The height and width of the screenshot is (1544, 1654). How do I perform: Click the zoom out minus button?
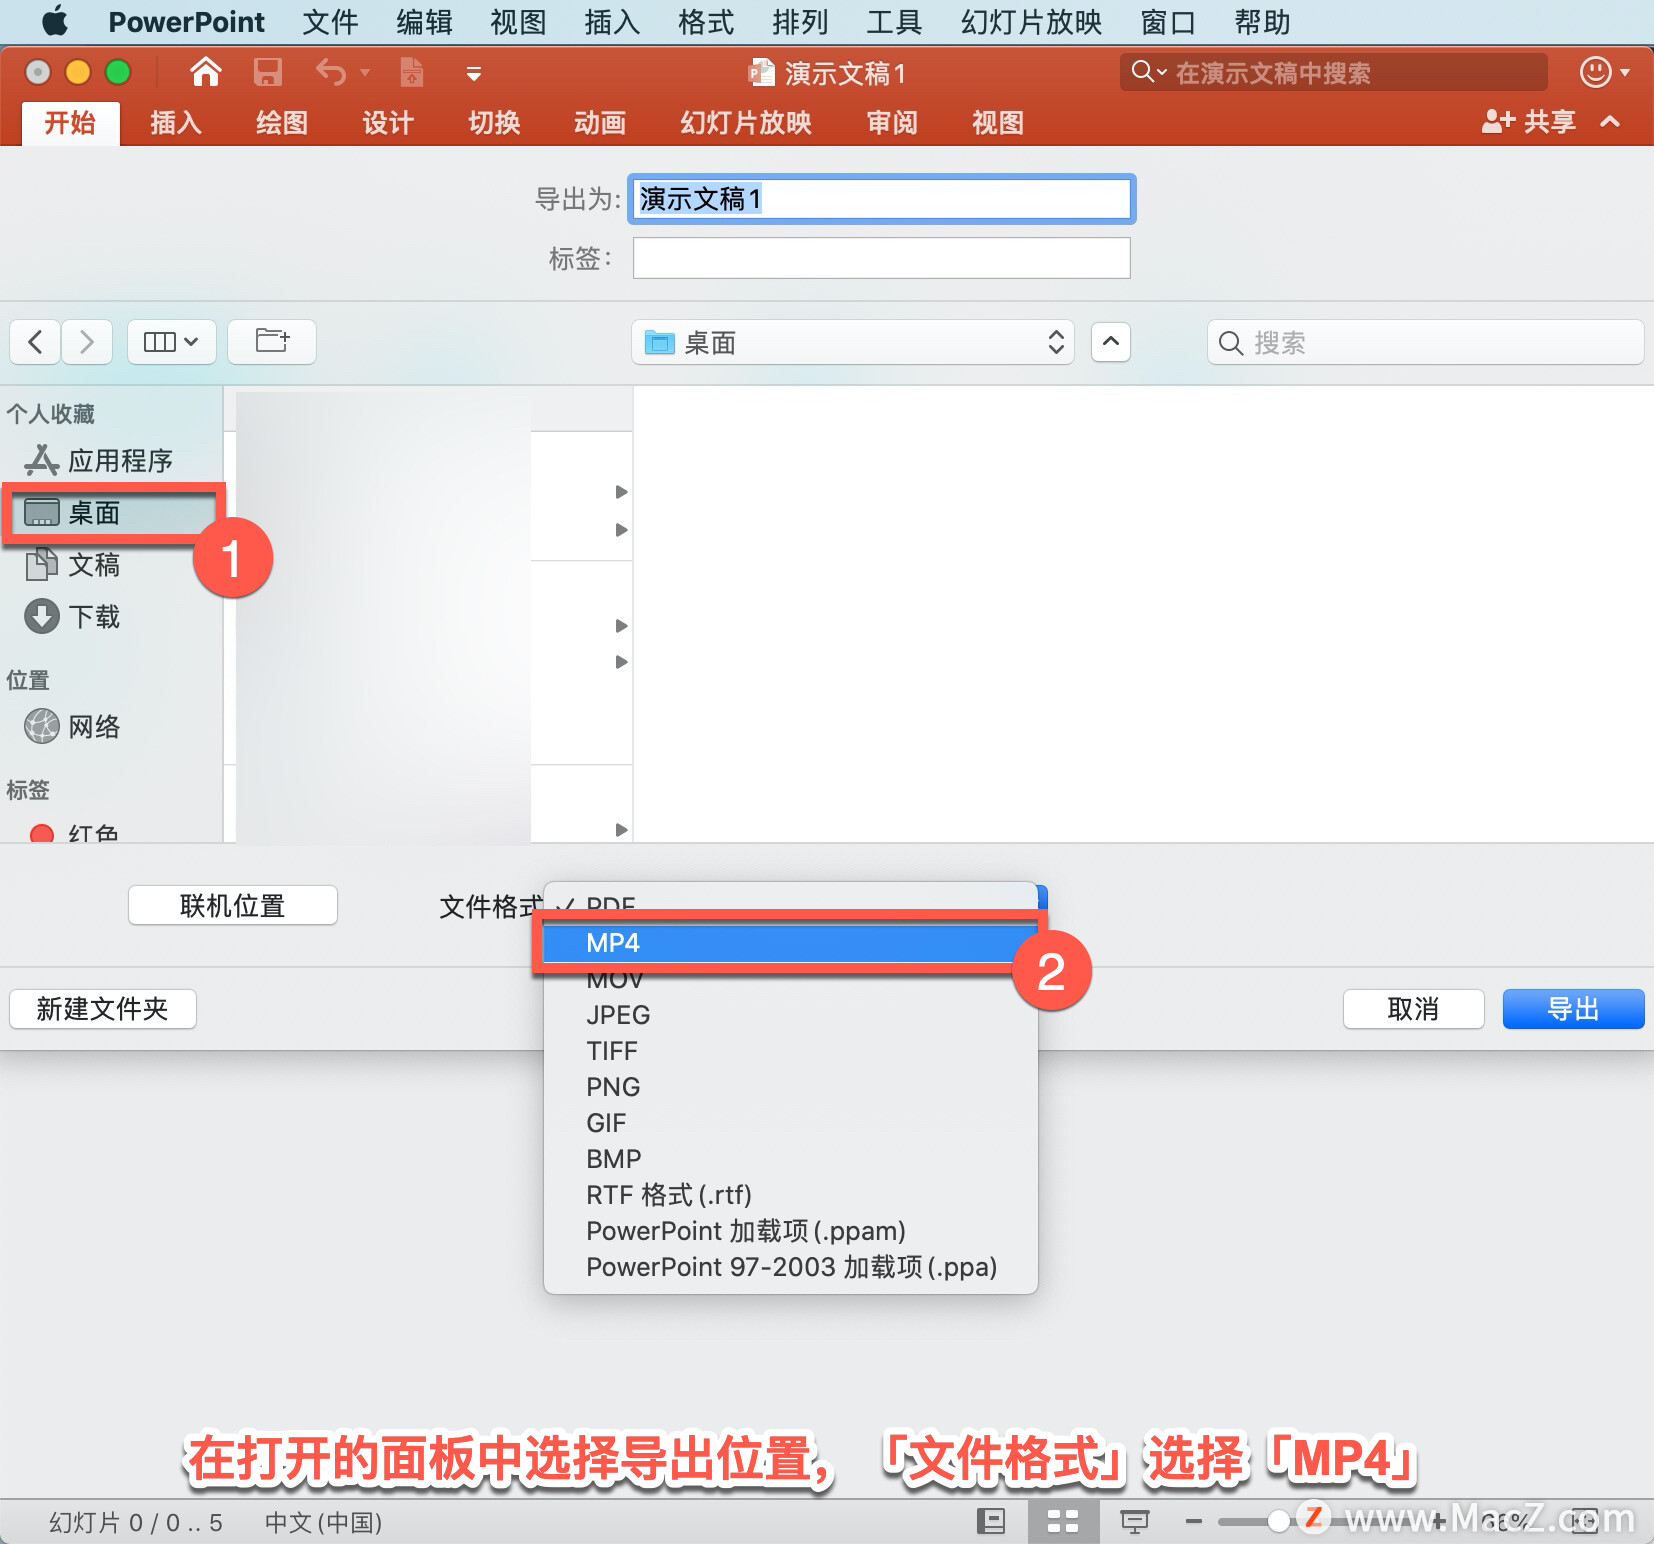tap(1193, 1522)
